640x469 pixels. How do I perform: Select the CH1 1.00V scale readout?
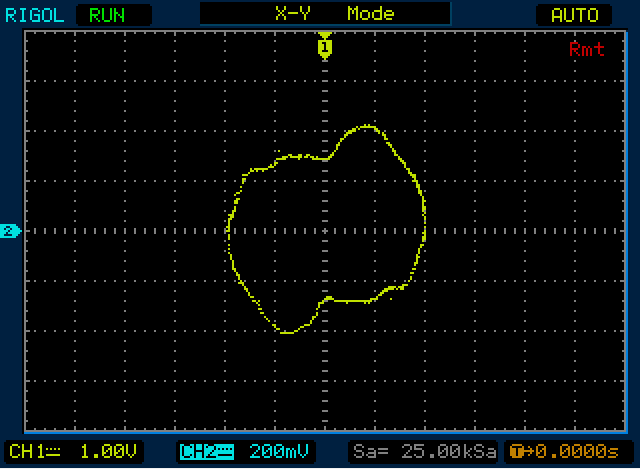click(x=73, y=452)
